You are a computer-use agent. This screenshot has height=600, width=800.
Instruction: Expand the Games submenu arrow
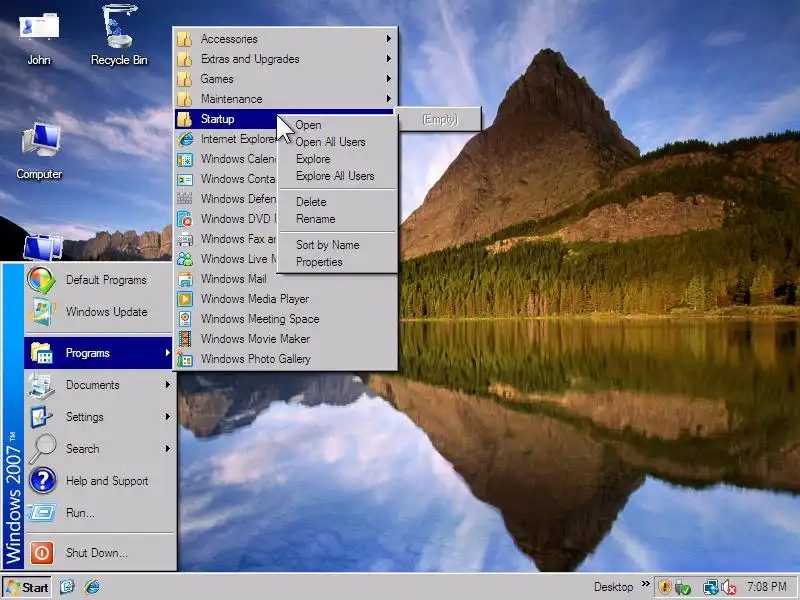tap(389, 79)
